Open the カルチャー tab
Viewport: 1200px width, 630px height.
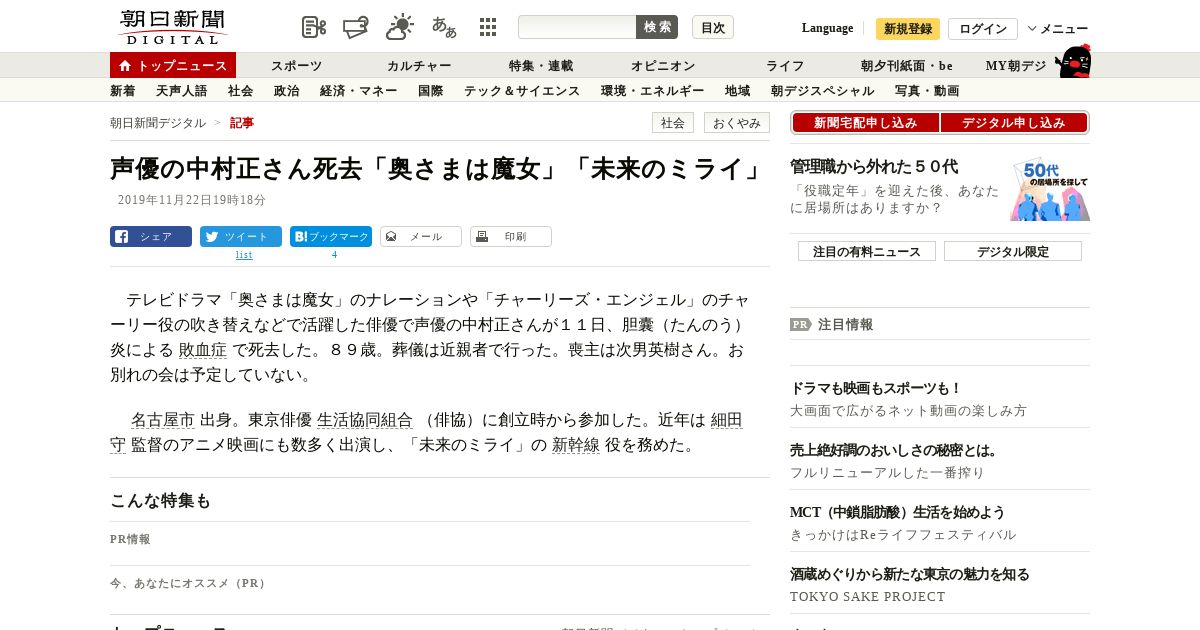(419, 66)
